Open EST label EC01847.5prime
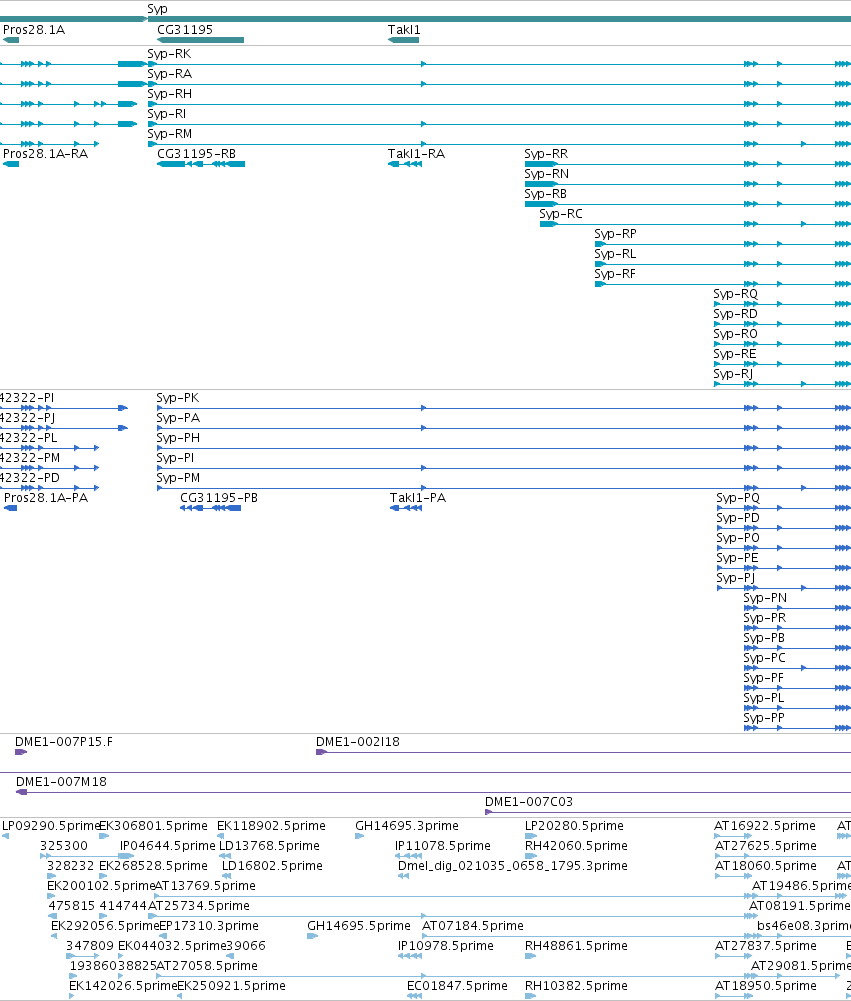The width and height of the screenshot is (851, 1001). 457,985
